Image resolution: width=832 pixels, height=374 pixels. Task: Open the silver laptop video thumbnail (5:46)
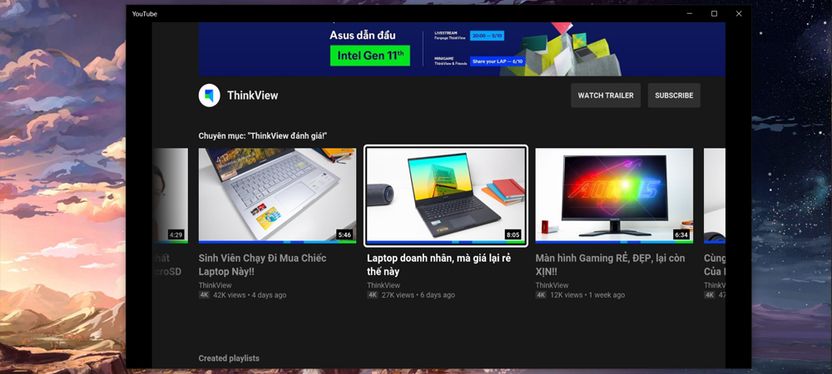277,196
